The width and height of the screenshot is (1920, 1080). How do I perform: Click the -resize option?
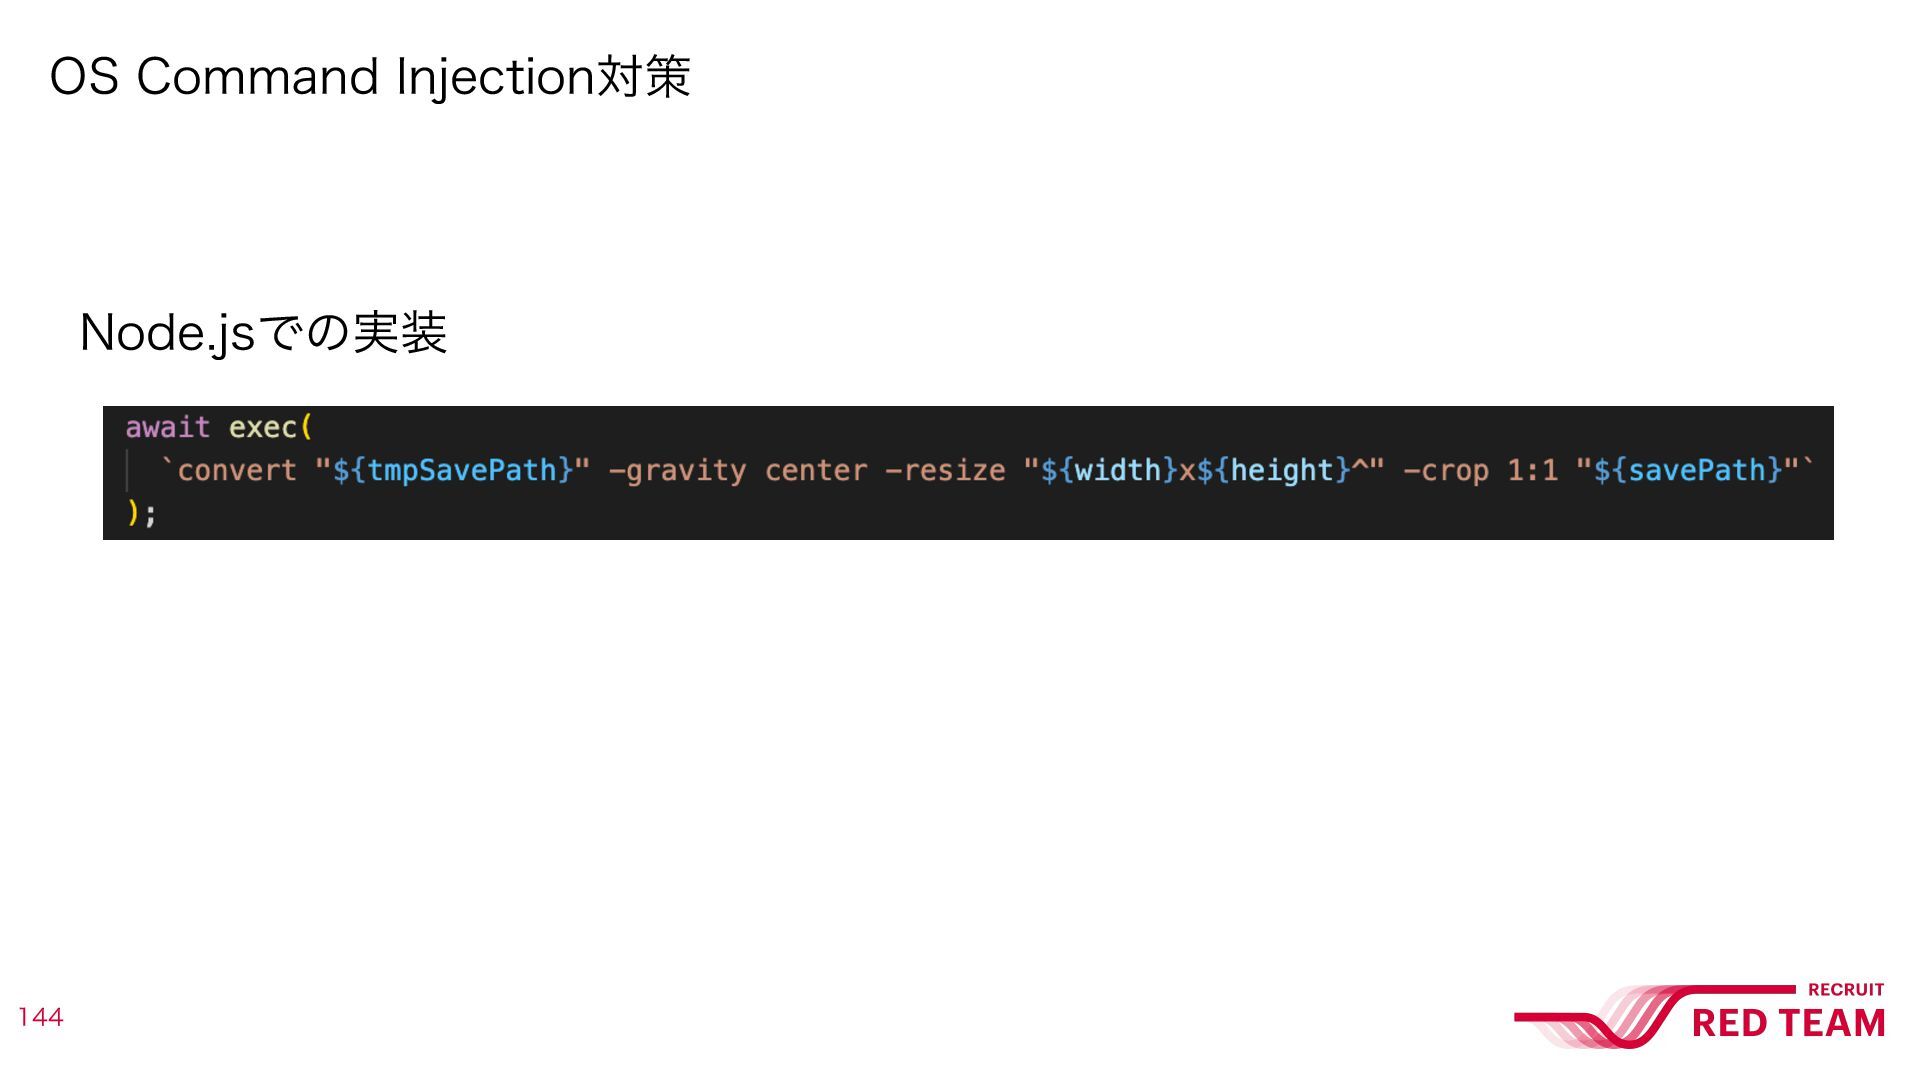(945, 470)
